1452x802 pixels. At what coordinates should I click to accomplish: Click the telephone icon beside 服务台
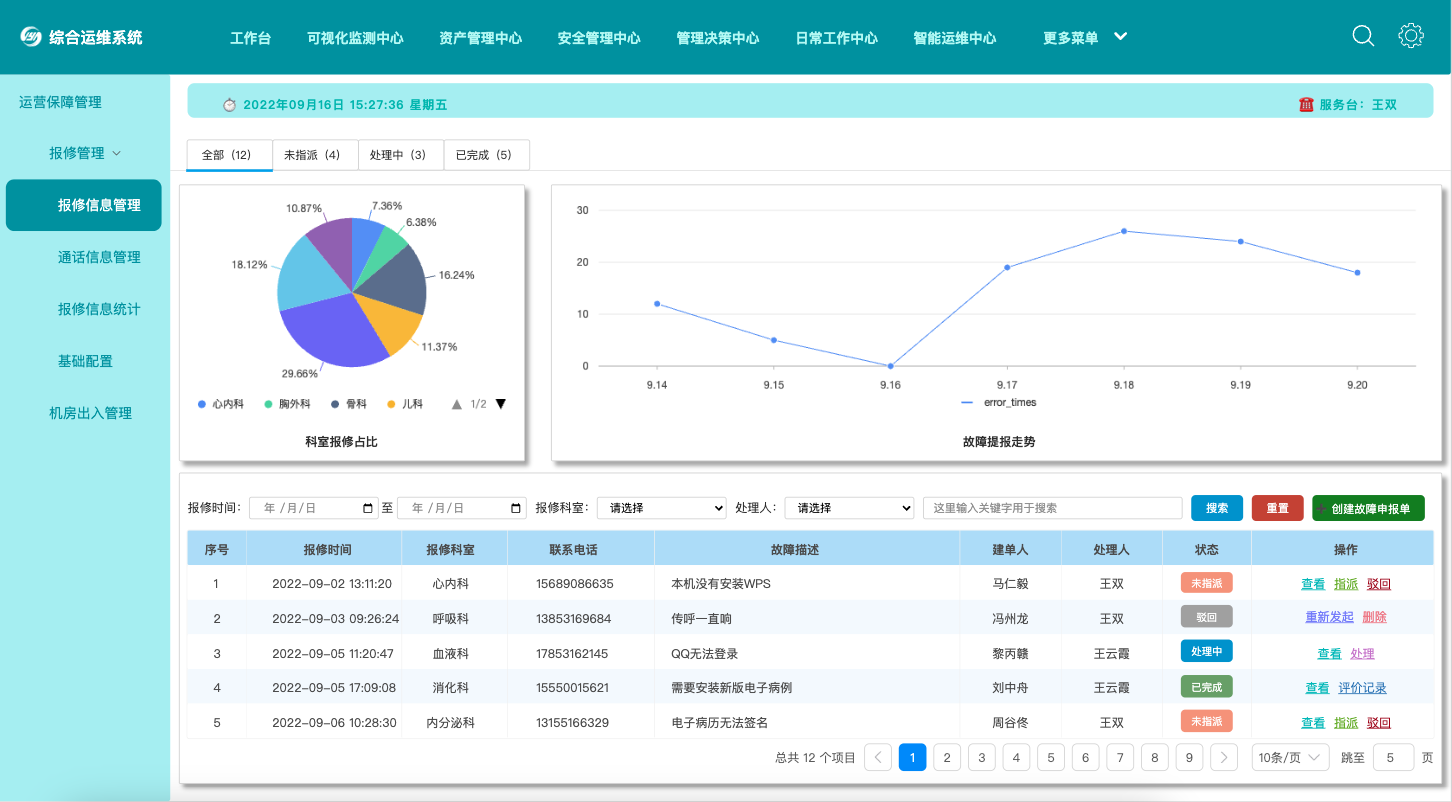coord(1306,104)
